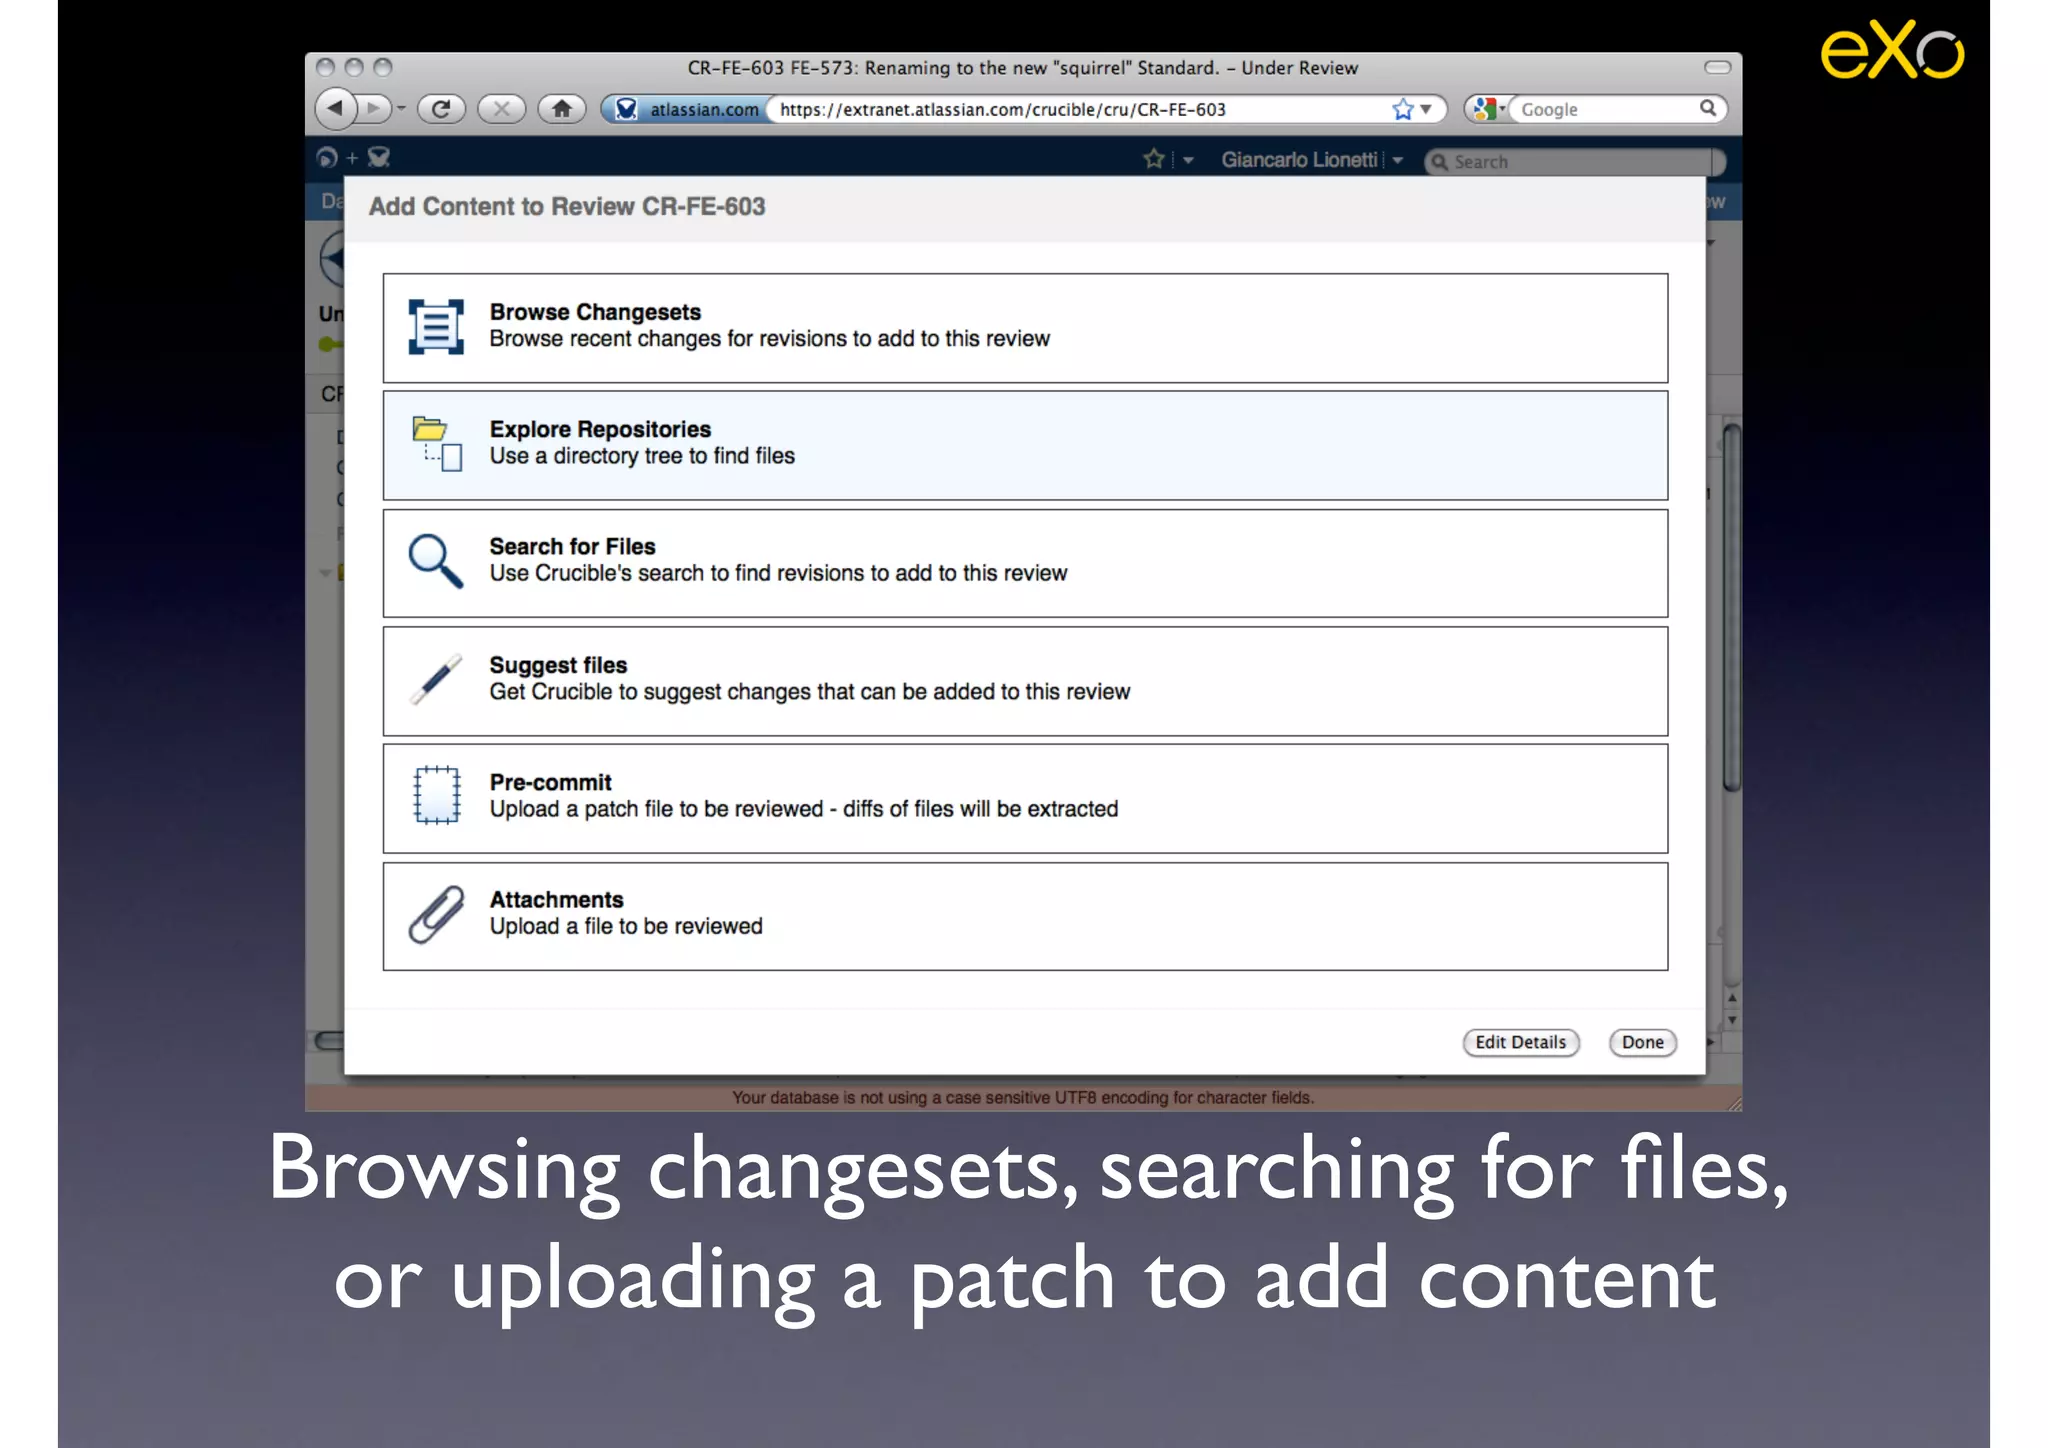Image resolution: width=2048 pixels, height=1448 pixels.
Task: Click the Suggest files wand icon
Action: pyautogui.click(x=436, y=679)
